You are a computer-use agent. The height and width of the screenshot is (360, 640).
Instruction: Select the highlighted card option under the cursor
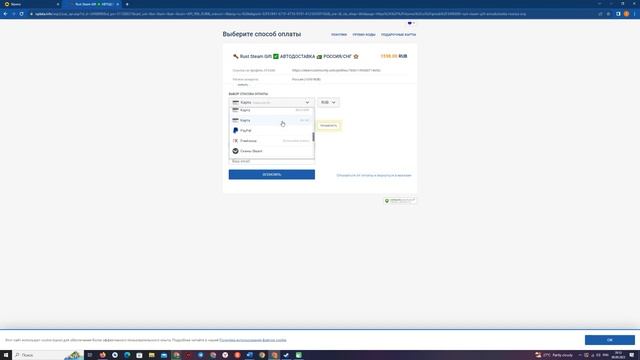pyautogui.click(x=271, y=120)
